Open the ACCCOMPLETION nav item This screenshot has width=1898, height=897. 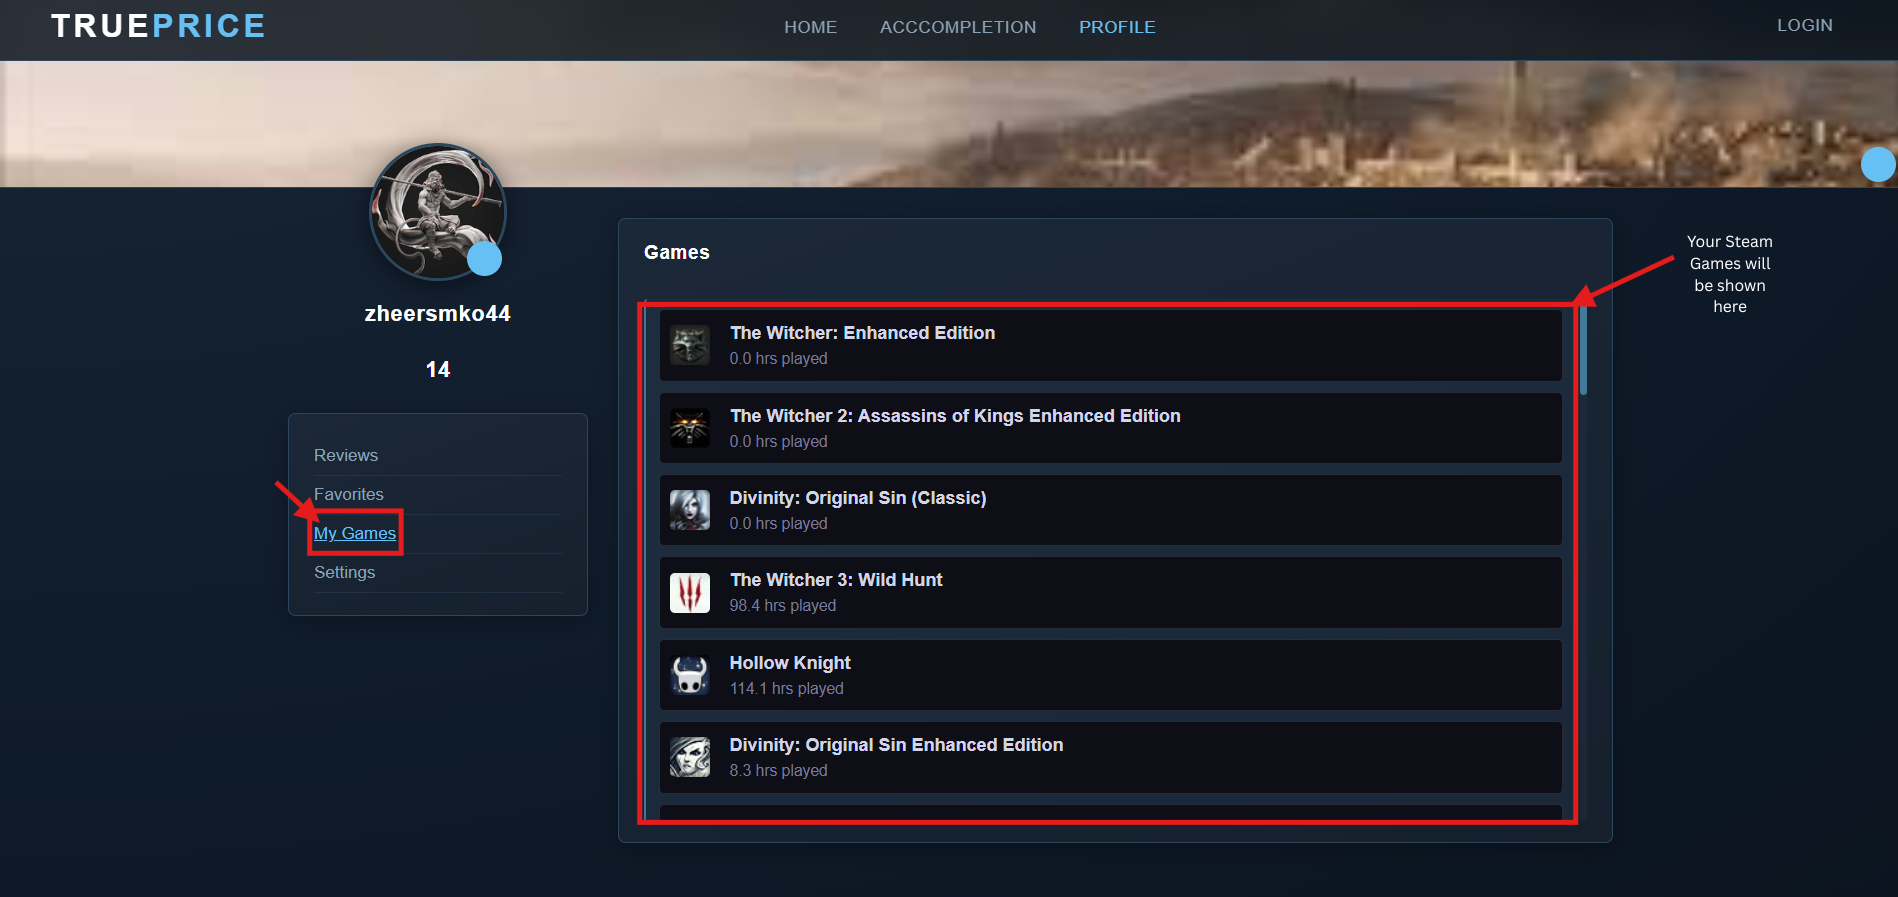point(958,27)
